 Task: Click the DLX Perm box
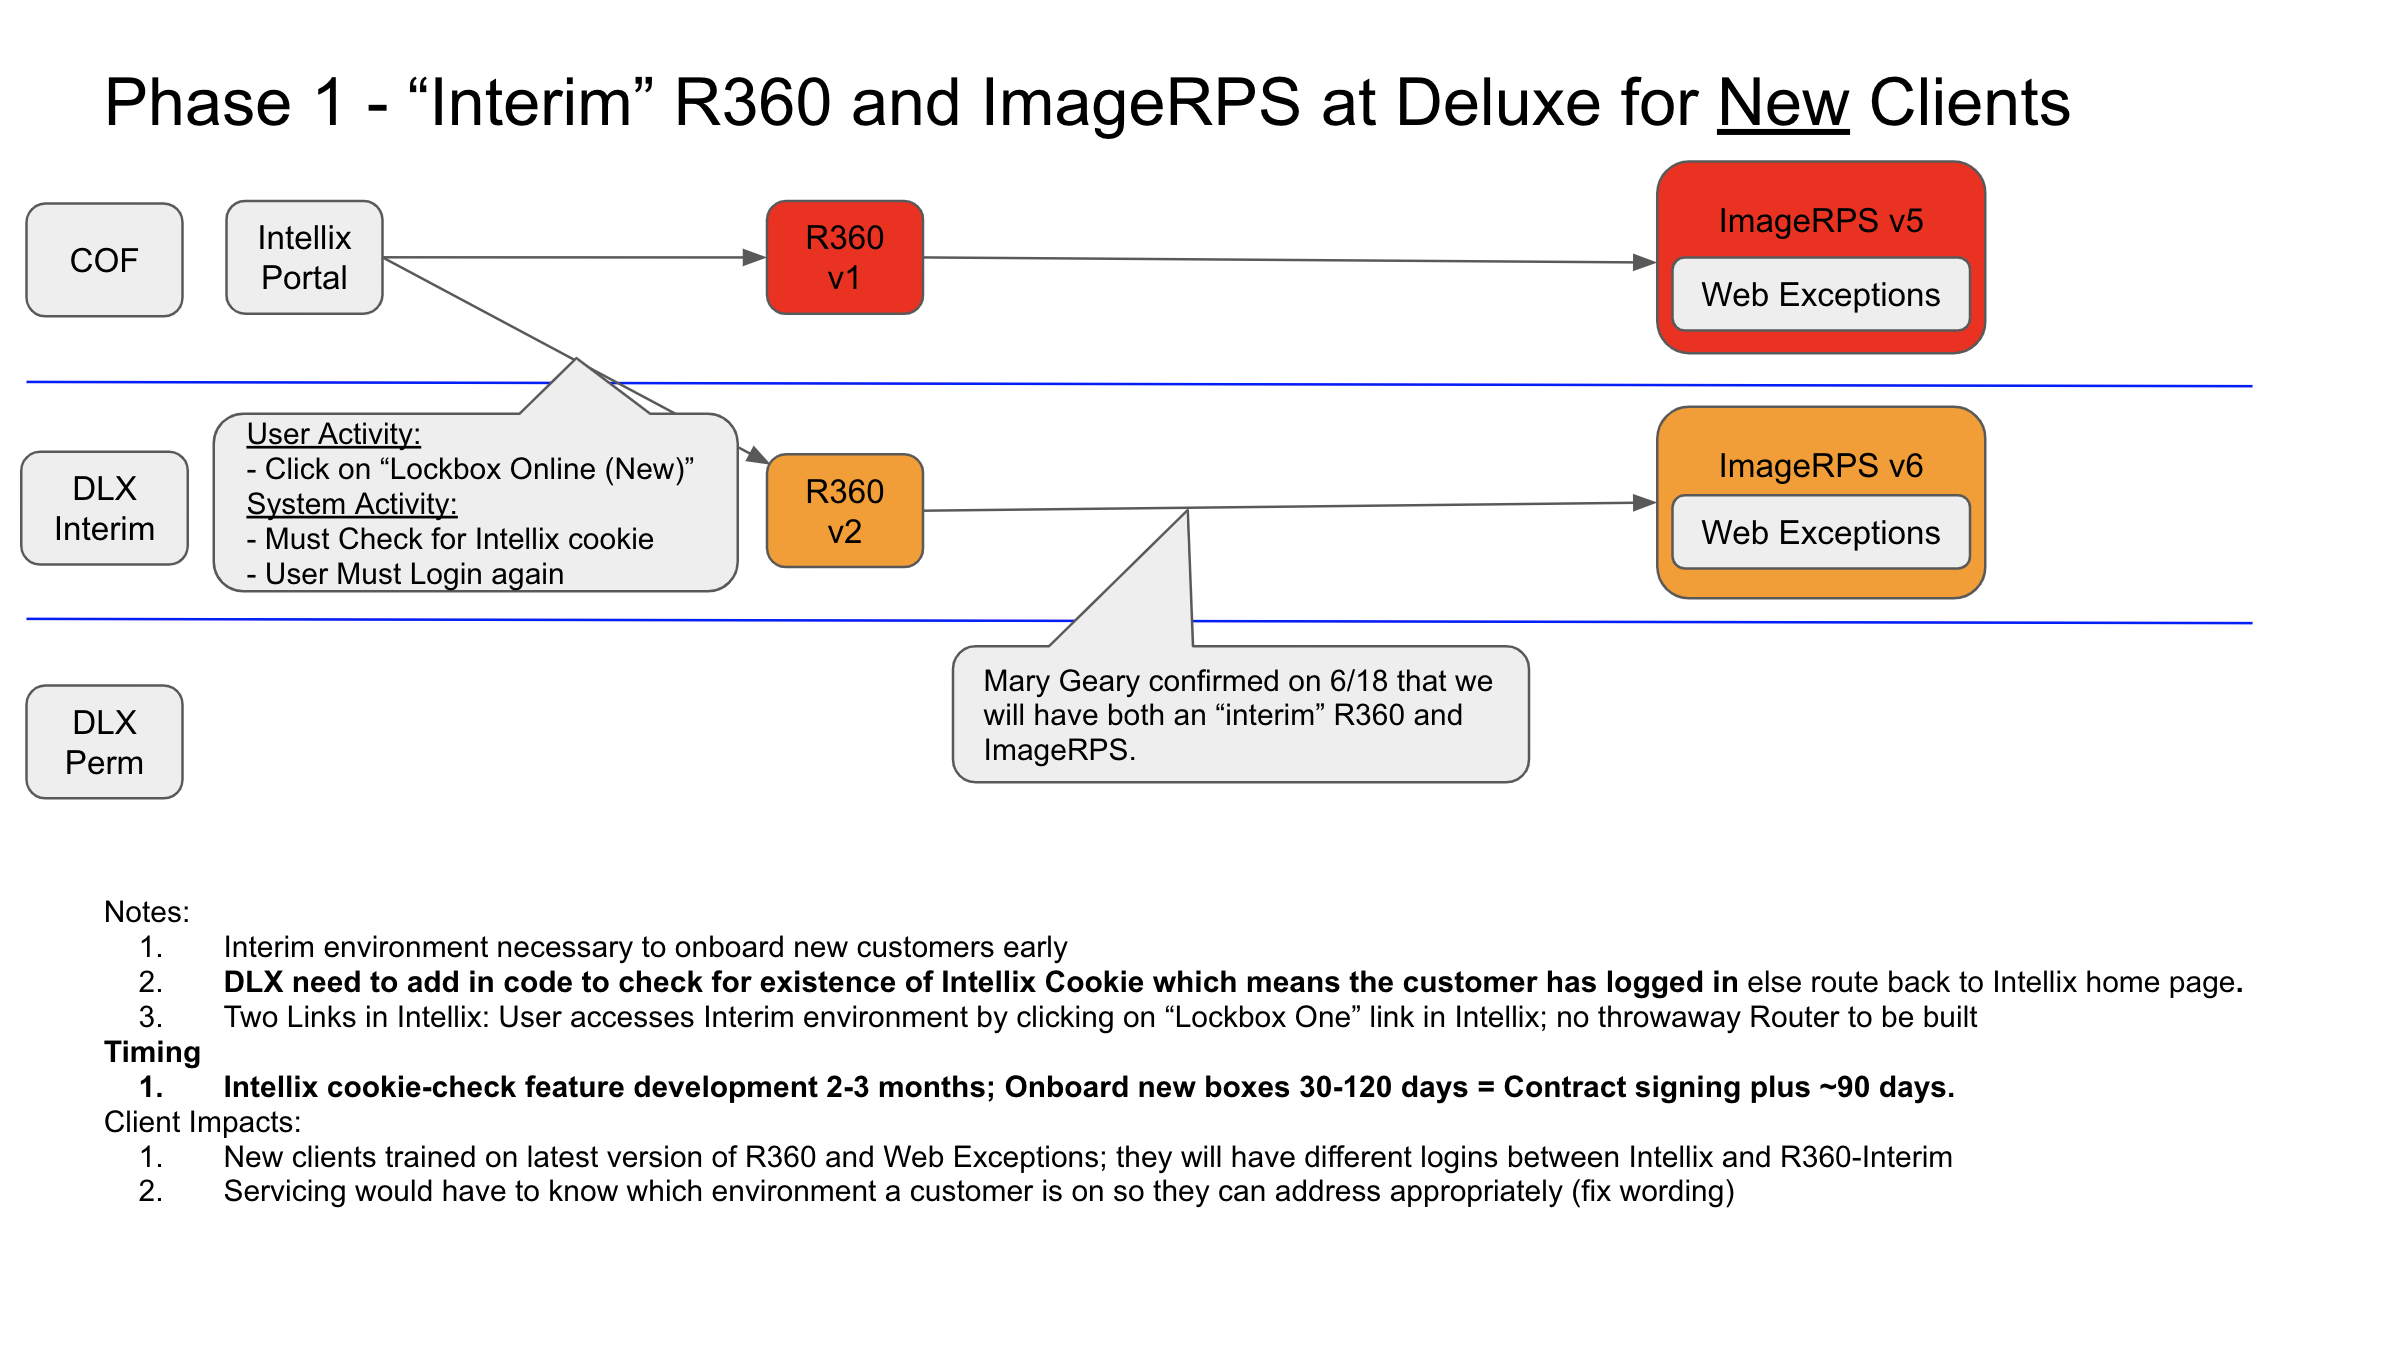[x=104, y=742]
